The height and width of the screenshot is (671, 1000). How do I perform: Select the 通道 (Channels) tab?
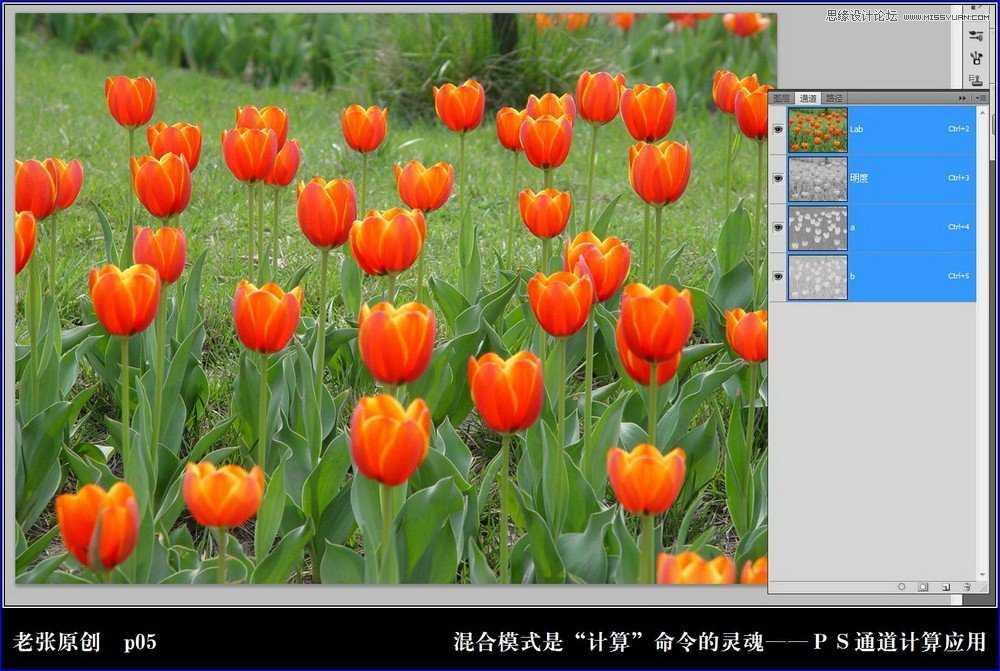tap(808, 98)
